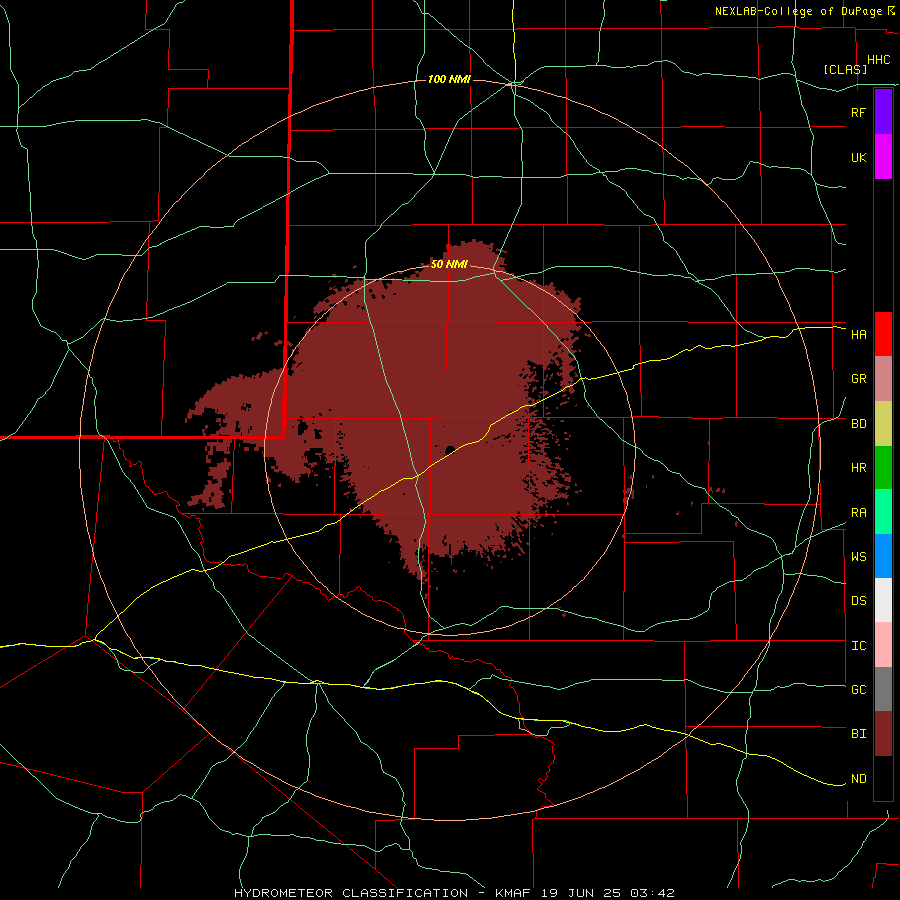Select the GR pink legend swatch

click(883, 379)
